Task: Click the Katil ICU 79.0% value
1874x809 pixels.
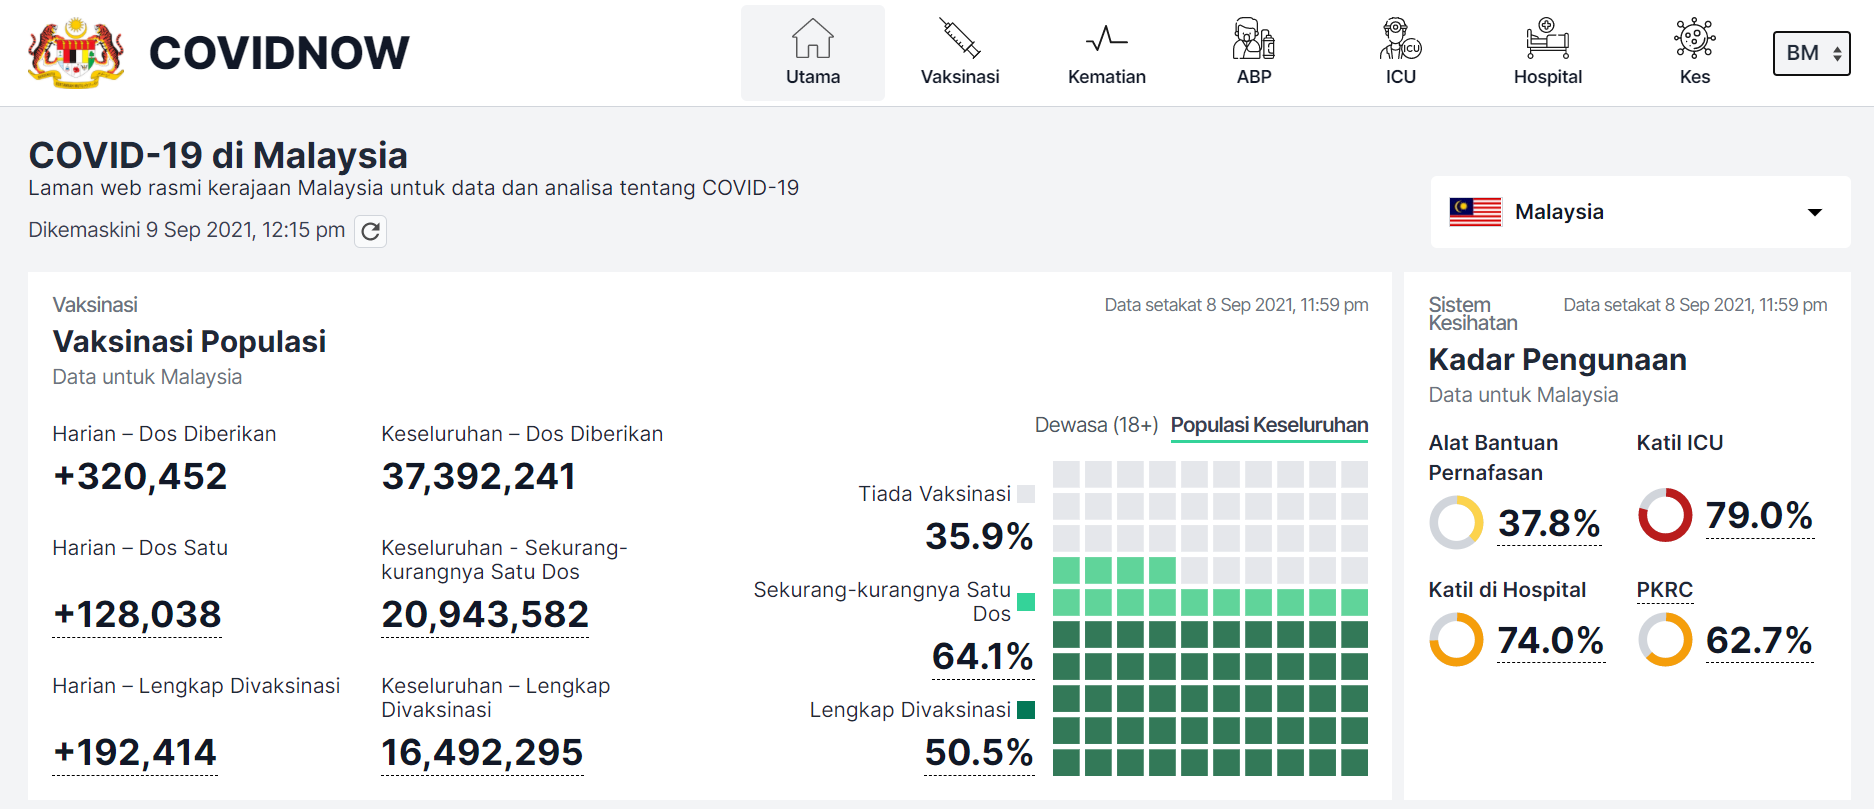Action: 1759,516
